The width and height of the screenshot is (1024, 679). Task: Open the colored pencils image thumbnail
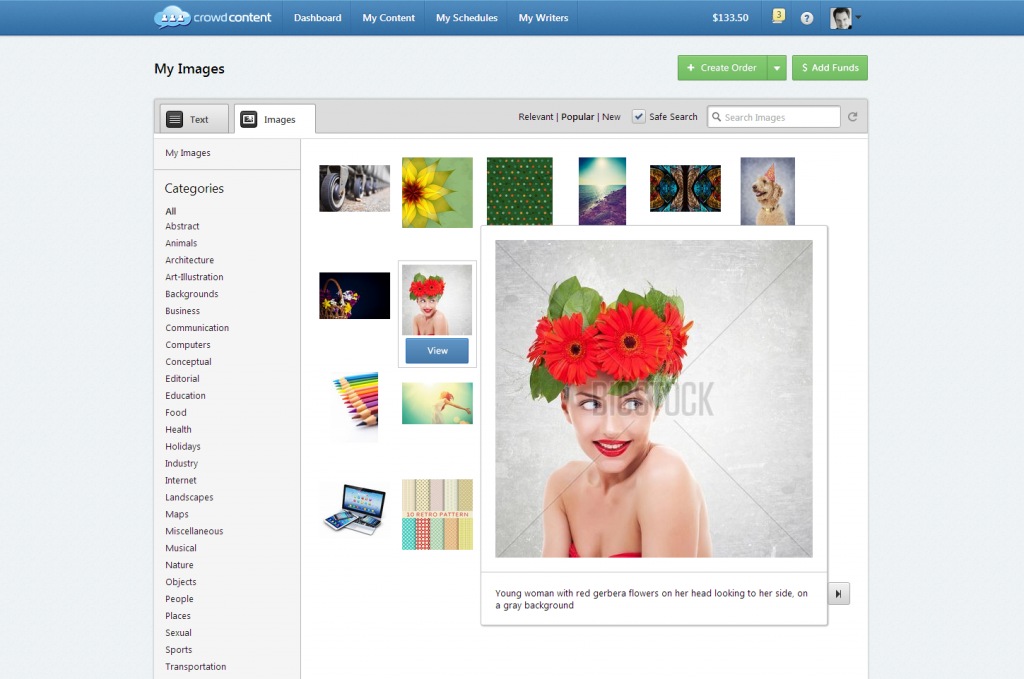(354, 406)
